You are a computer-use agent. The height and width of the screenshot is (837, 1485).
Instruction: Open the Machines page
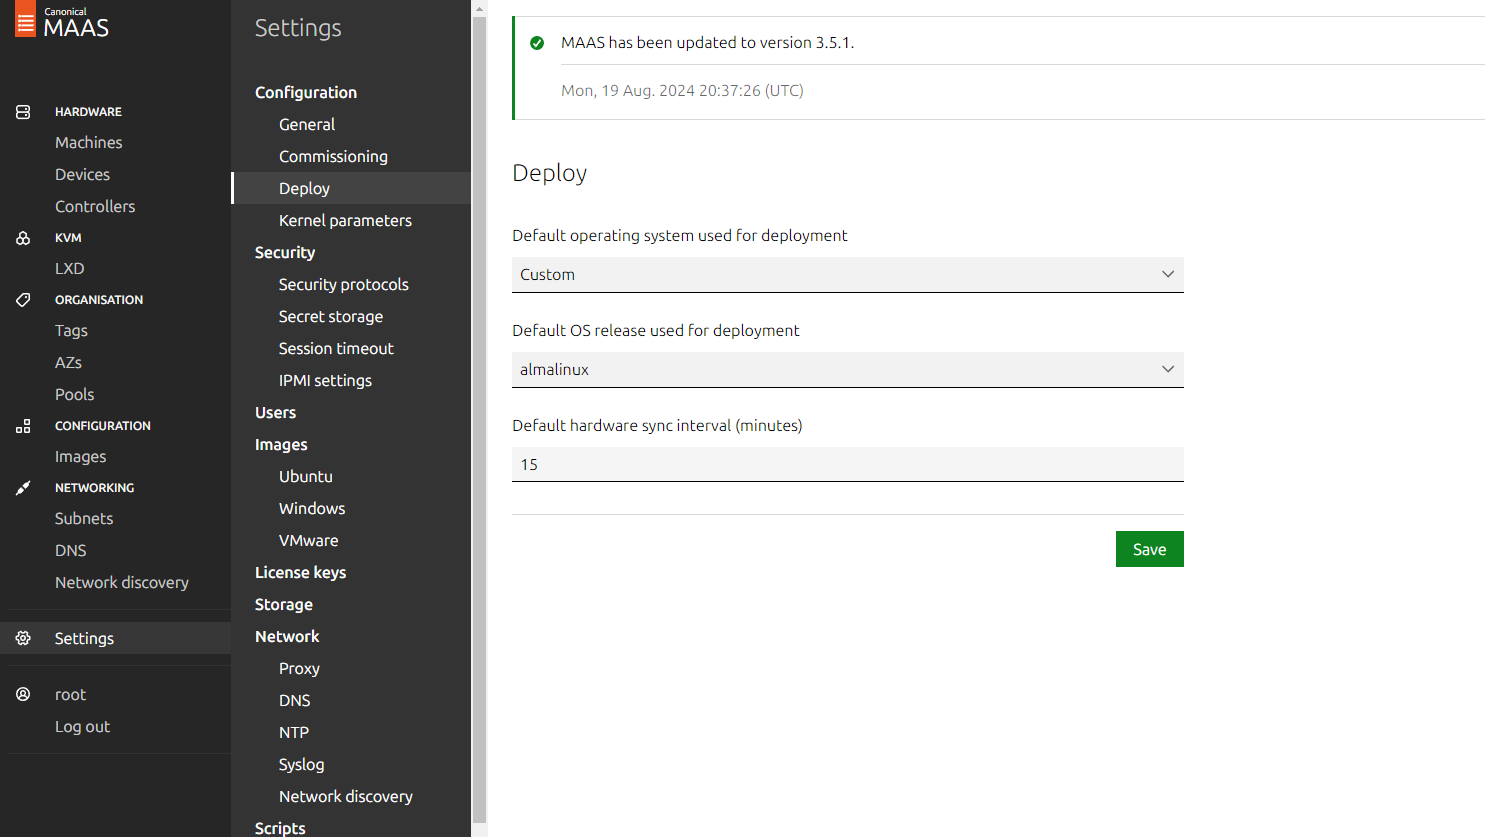pyautogui.click(x=88, y=142)
